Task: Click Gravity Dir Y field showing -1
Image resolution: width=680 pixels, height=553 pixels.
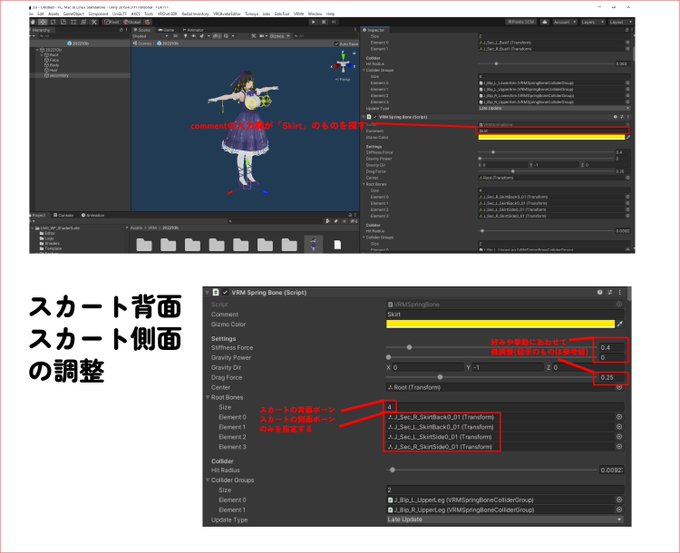Action: point(507,367)
